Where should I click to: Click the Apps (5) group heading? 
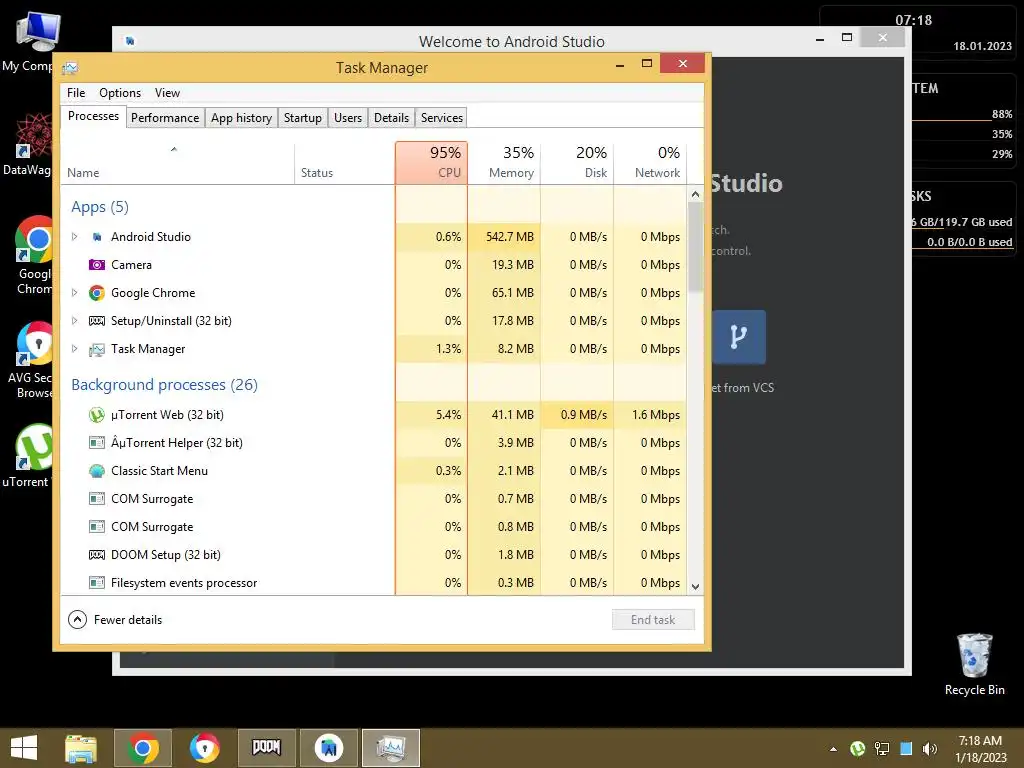(100, 207)
